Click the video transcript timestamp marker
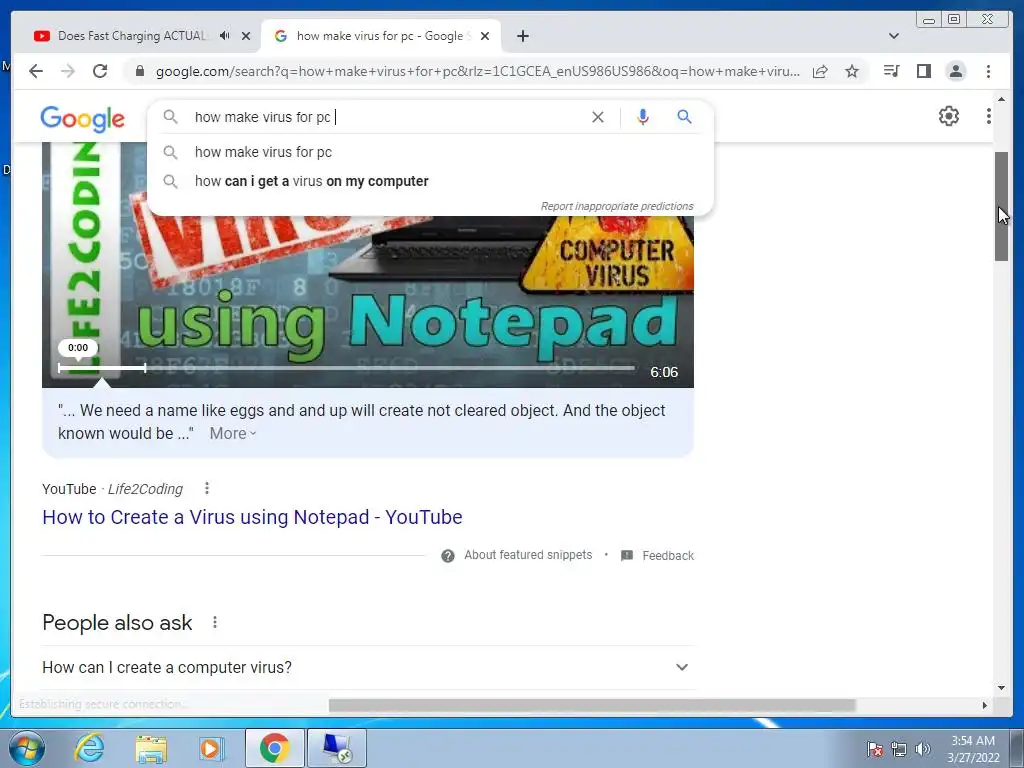The image size is (1024, 768). [x=78, y=347]
